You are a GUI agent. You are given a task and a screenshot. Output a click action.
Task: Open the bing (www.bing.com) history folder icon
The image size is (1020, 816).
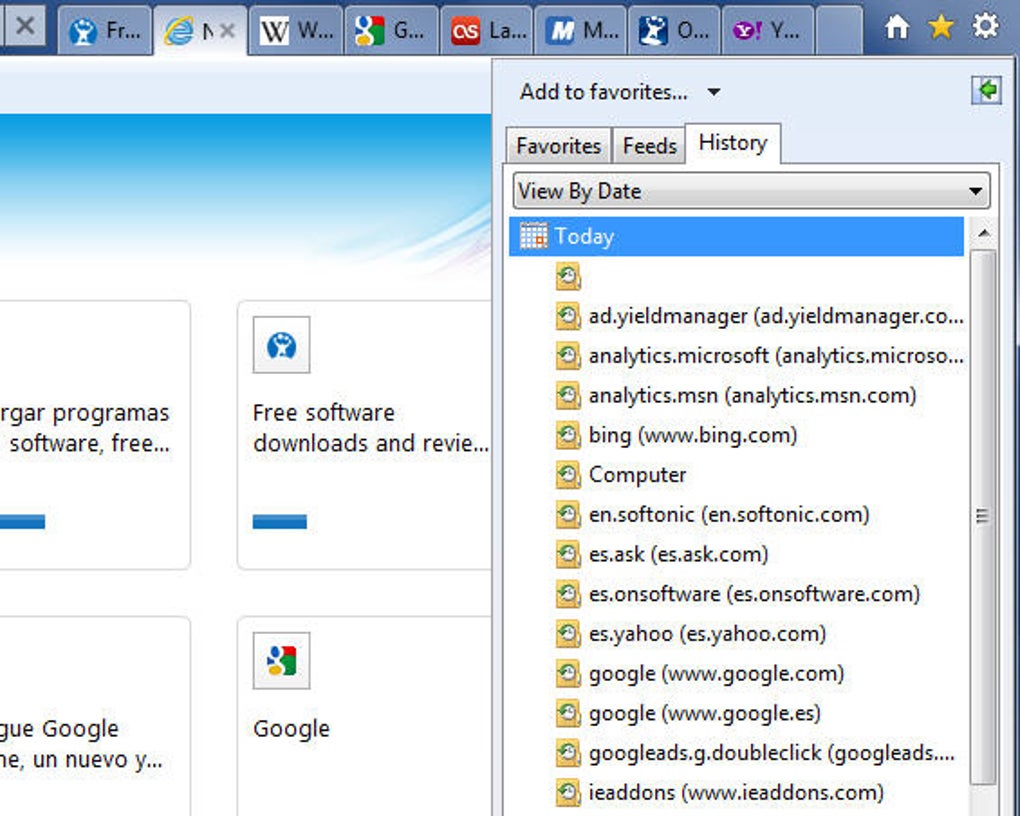[567, 435]
